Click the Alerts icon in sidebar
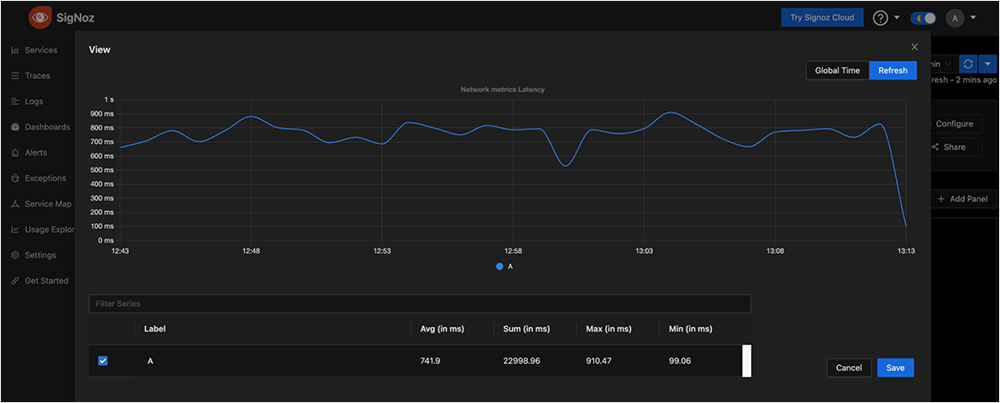The image size is (1000, 403). pos(15,153)
